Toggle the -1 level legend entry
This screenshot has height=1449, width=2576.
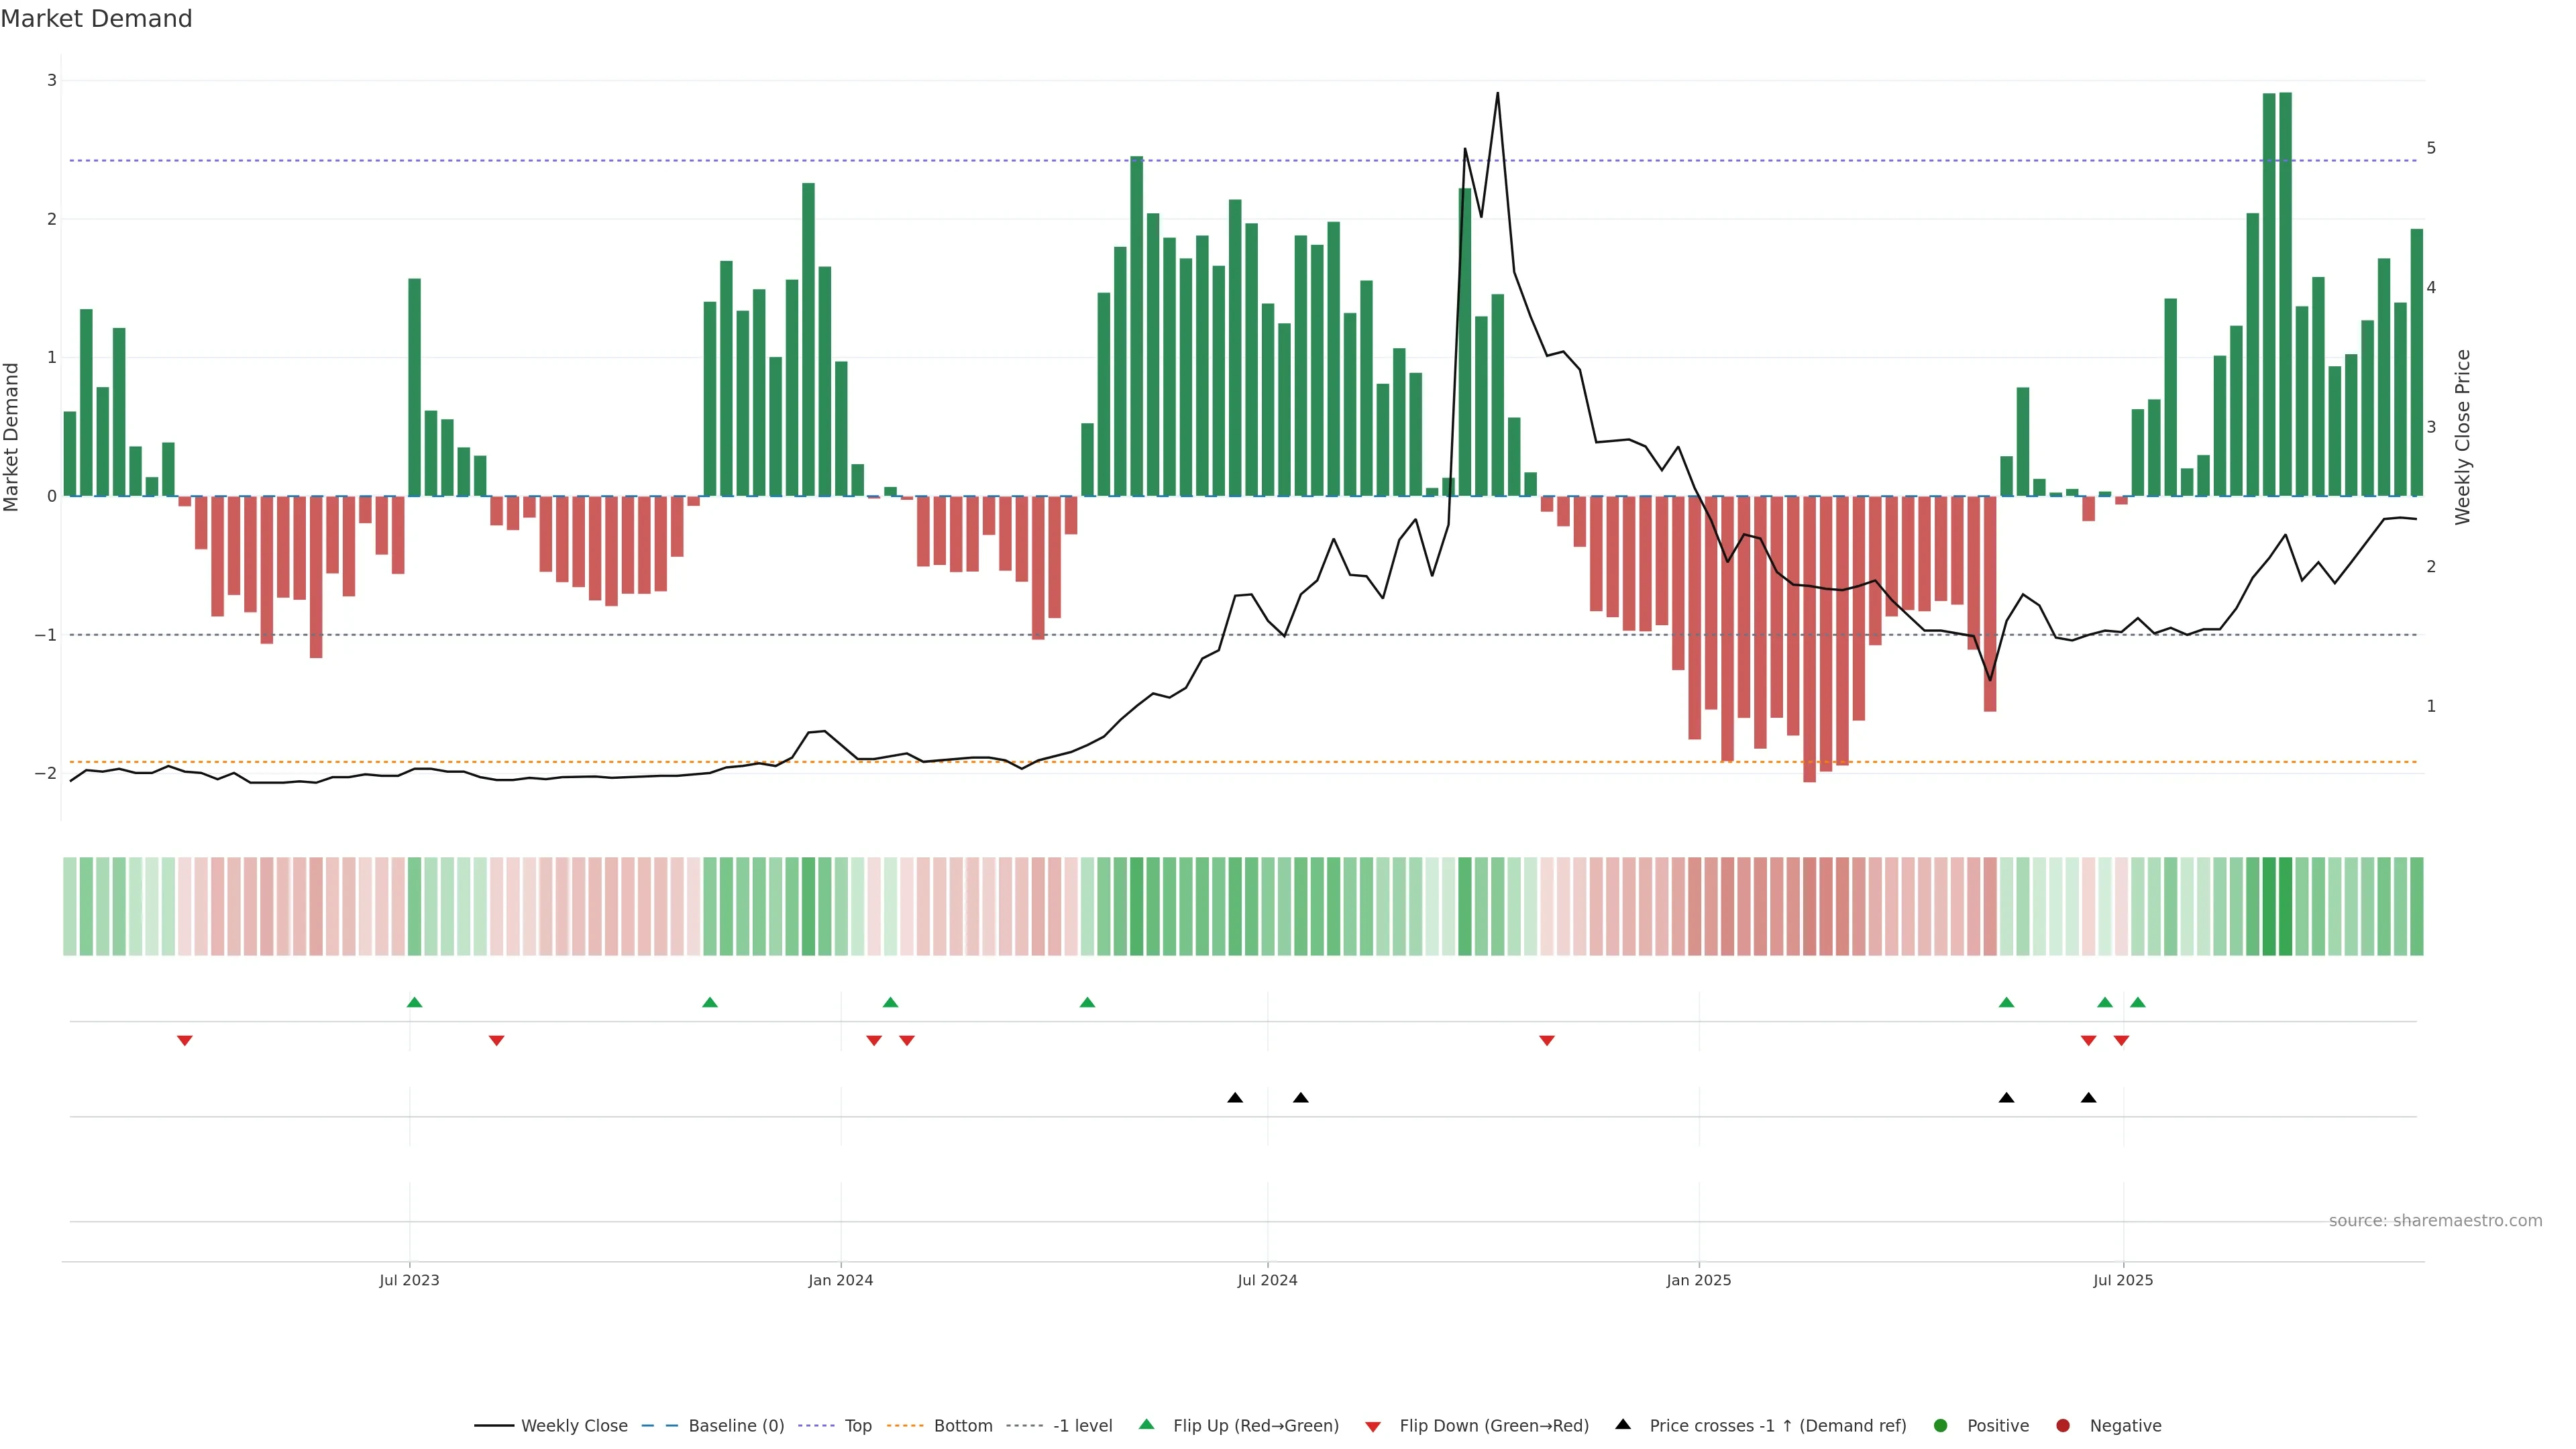(x=1082, y=1425)
